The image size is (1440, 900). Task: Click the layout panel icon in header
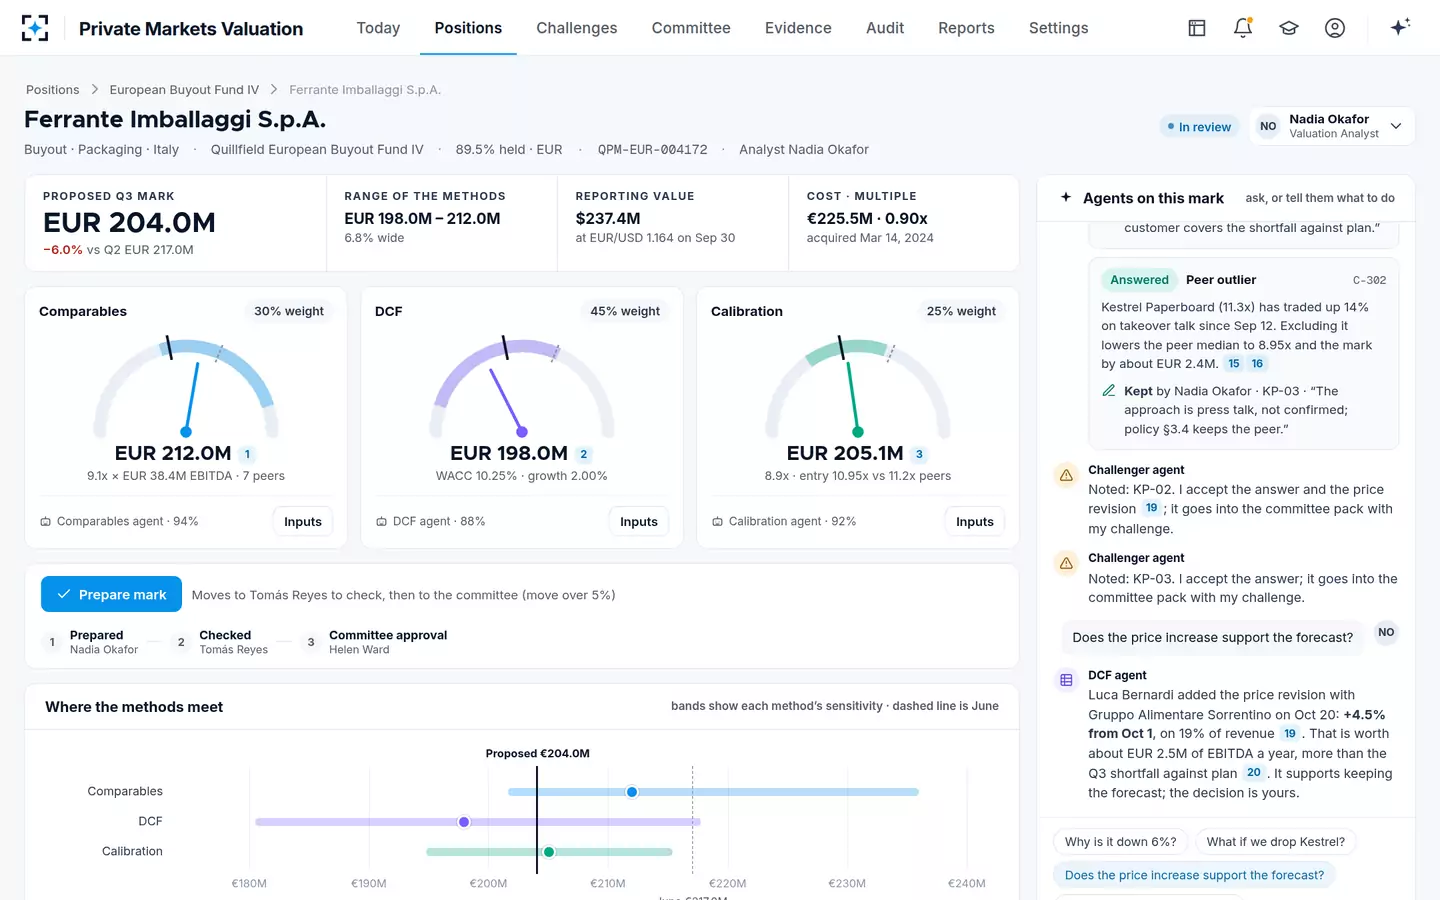click(1197, 28)
